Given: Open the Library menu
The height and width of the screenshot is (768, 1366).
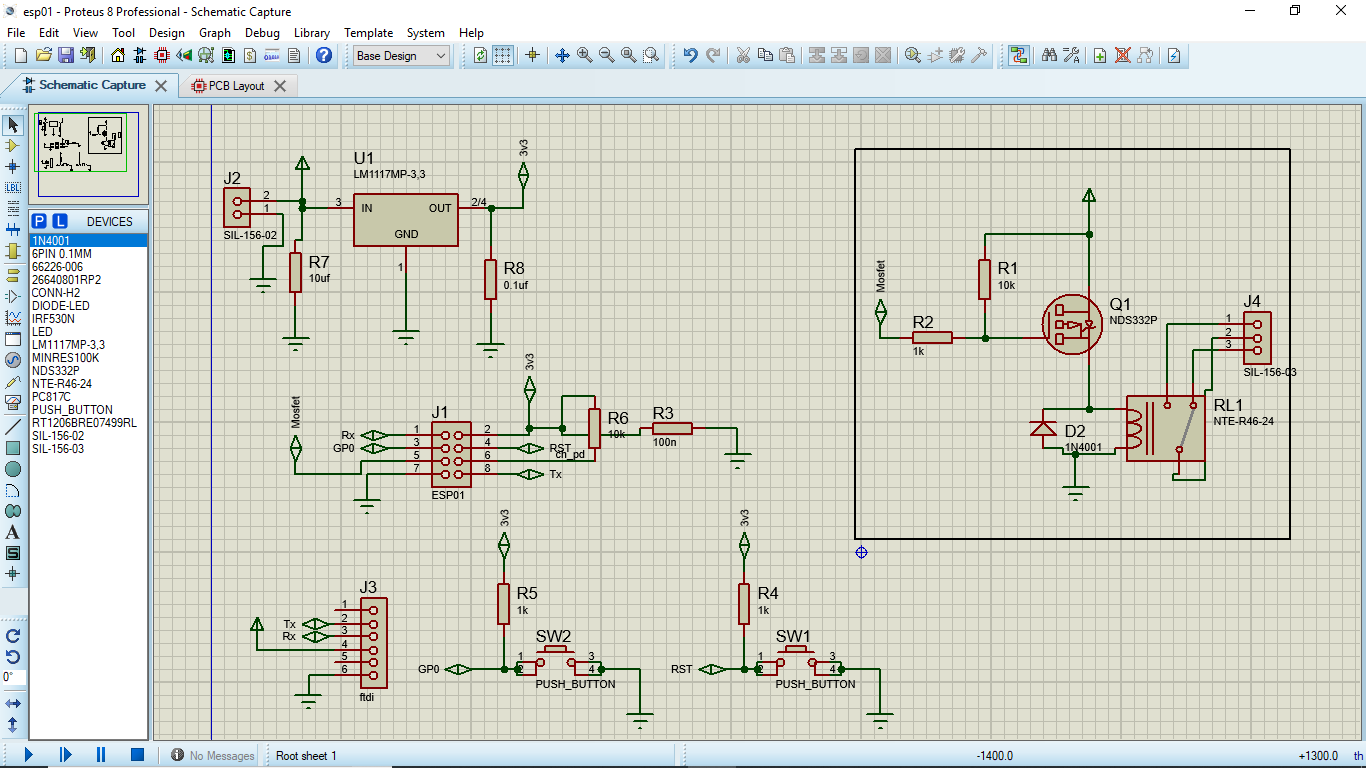Looking at the screenshot, I should 312,33.
